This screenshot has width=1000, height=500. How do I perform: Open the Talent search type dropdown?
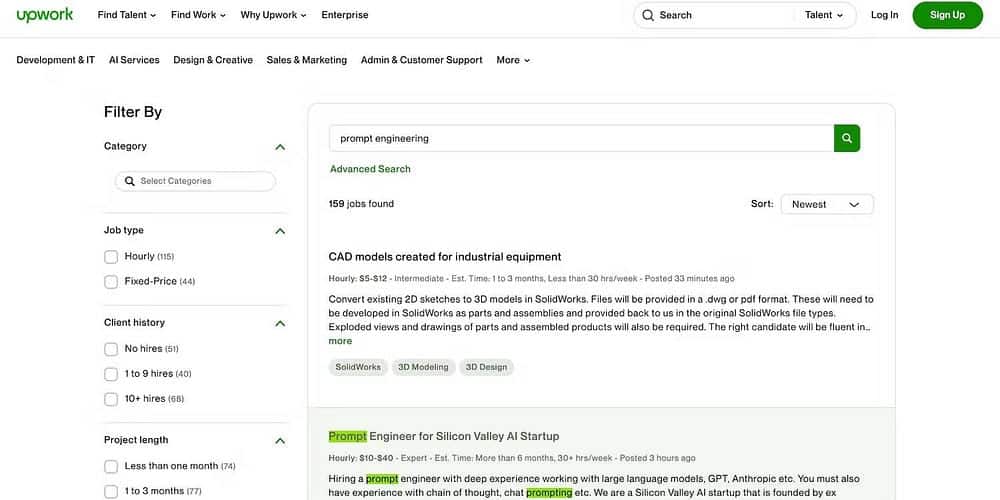[x=824, y=15]
